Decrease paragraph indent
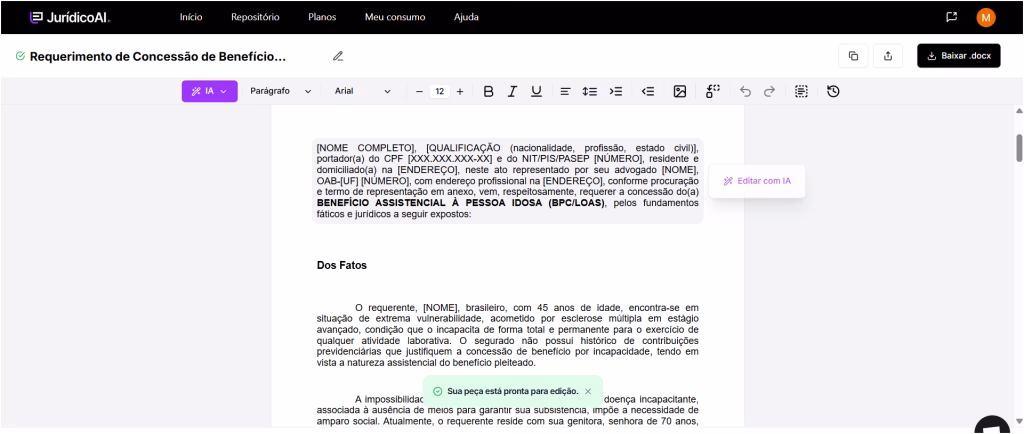The height and width of the screenshot is (434, 1024). tap(648, 91)
